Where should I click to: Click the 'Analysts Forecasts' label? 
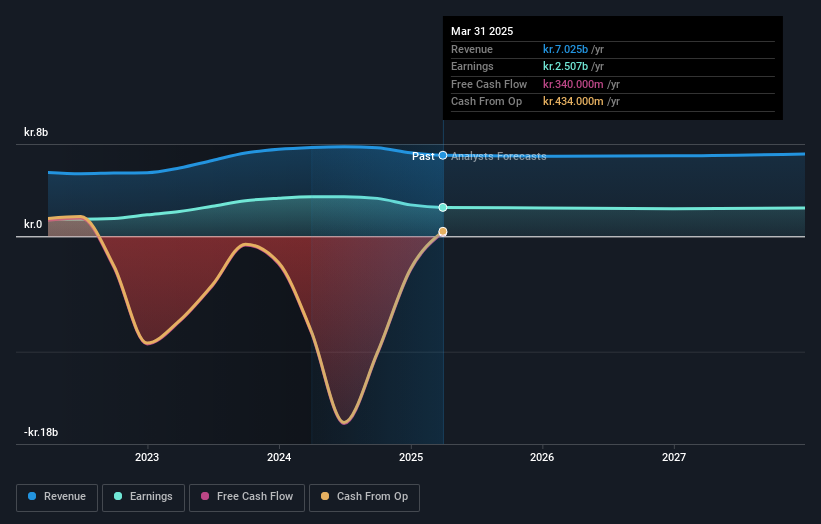click(x=498, y=156)
